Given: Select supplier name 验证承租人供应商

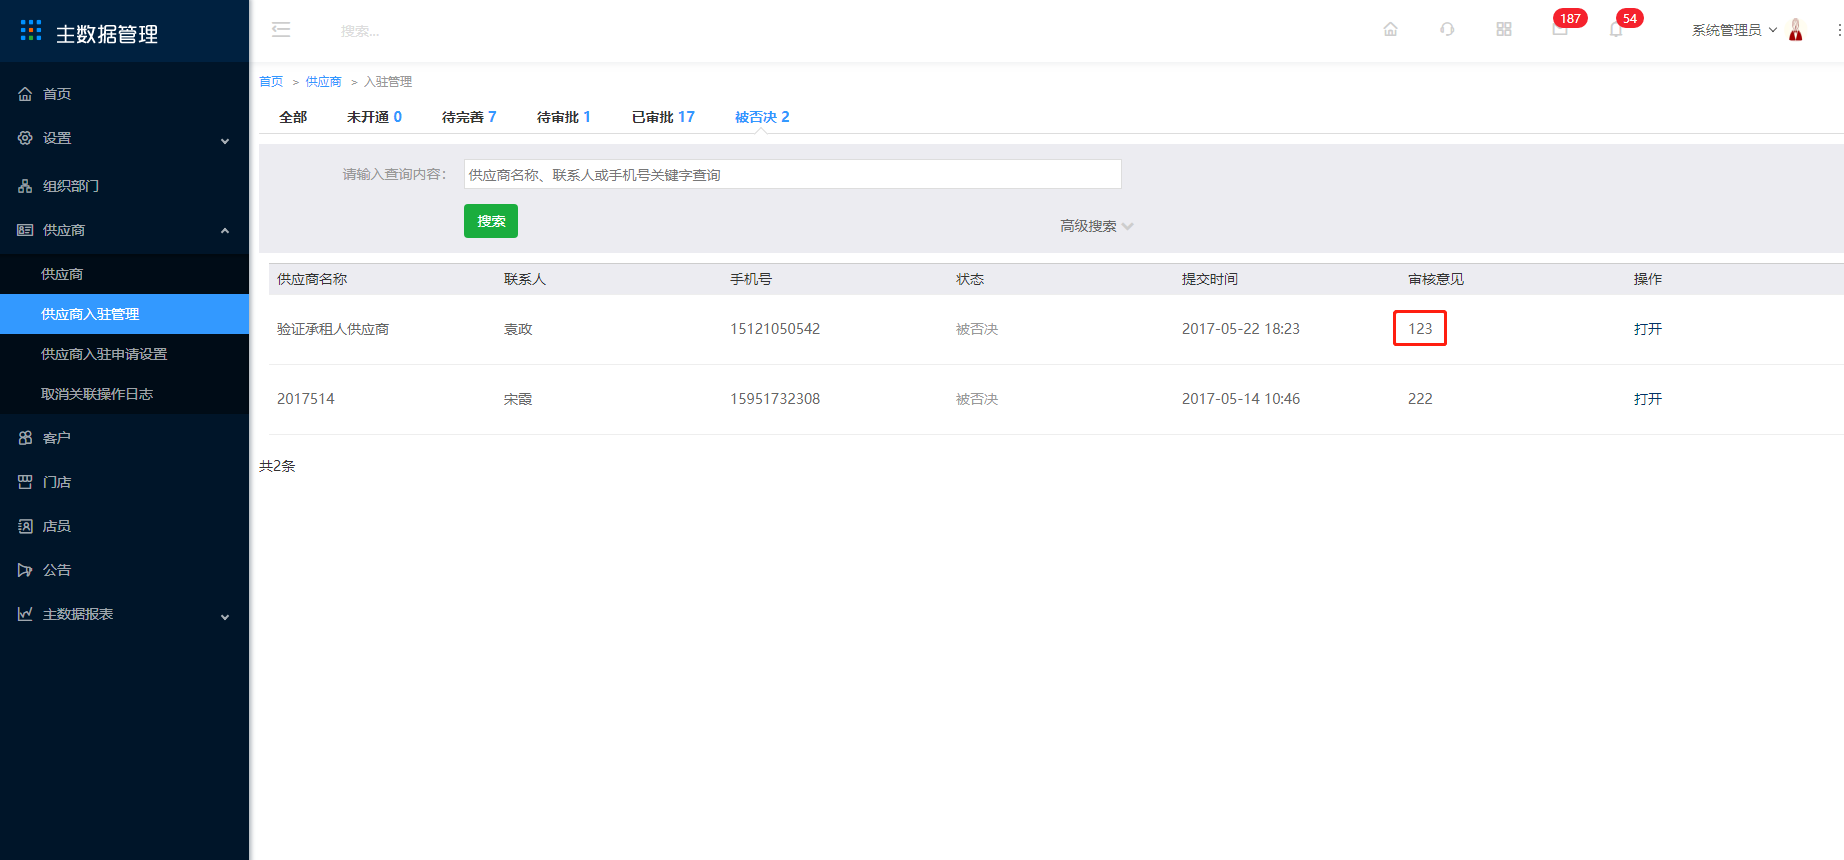Looking at the screenshot, I should click(x=333, y=329).
